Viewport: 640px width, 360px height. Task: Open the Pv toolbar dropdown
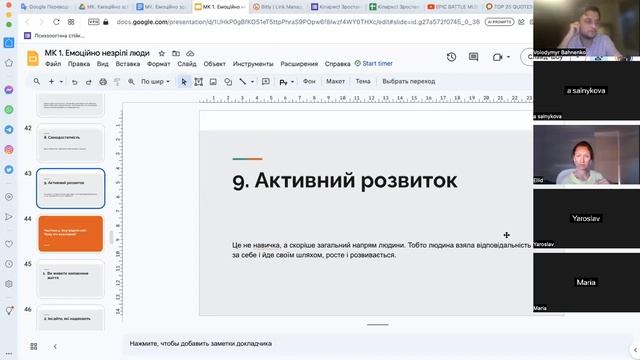coord(287,82)
